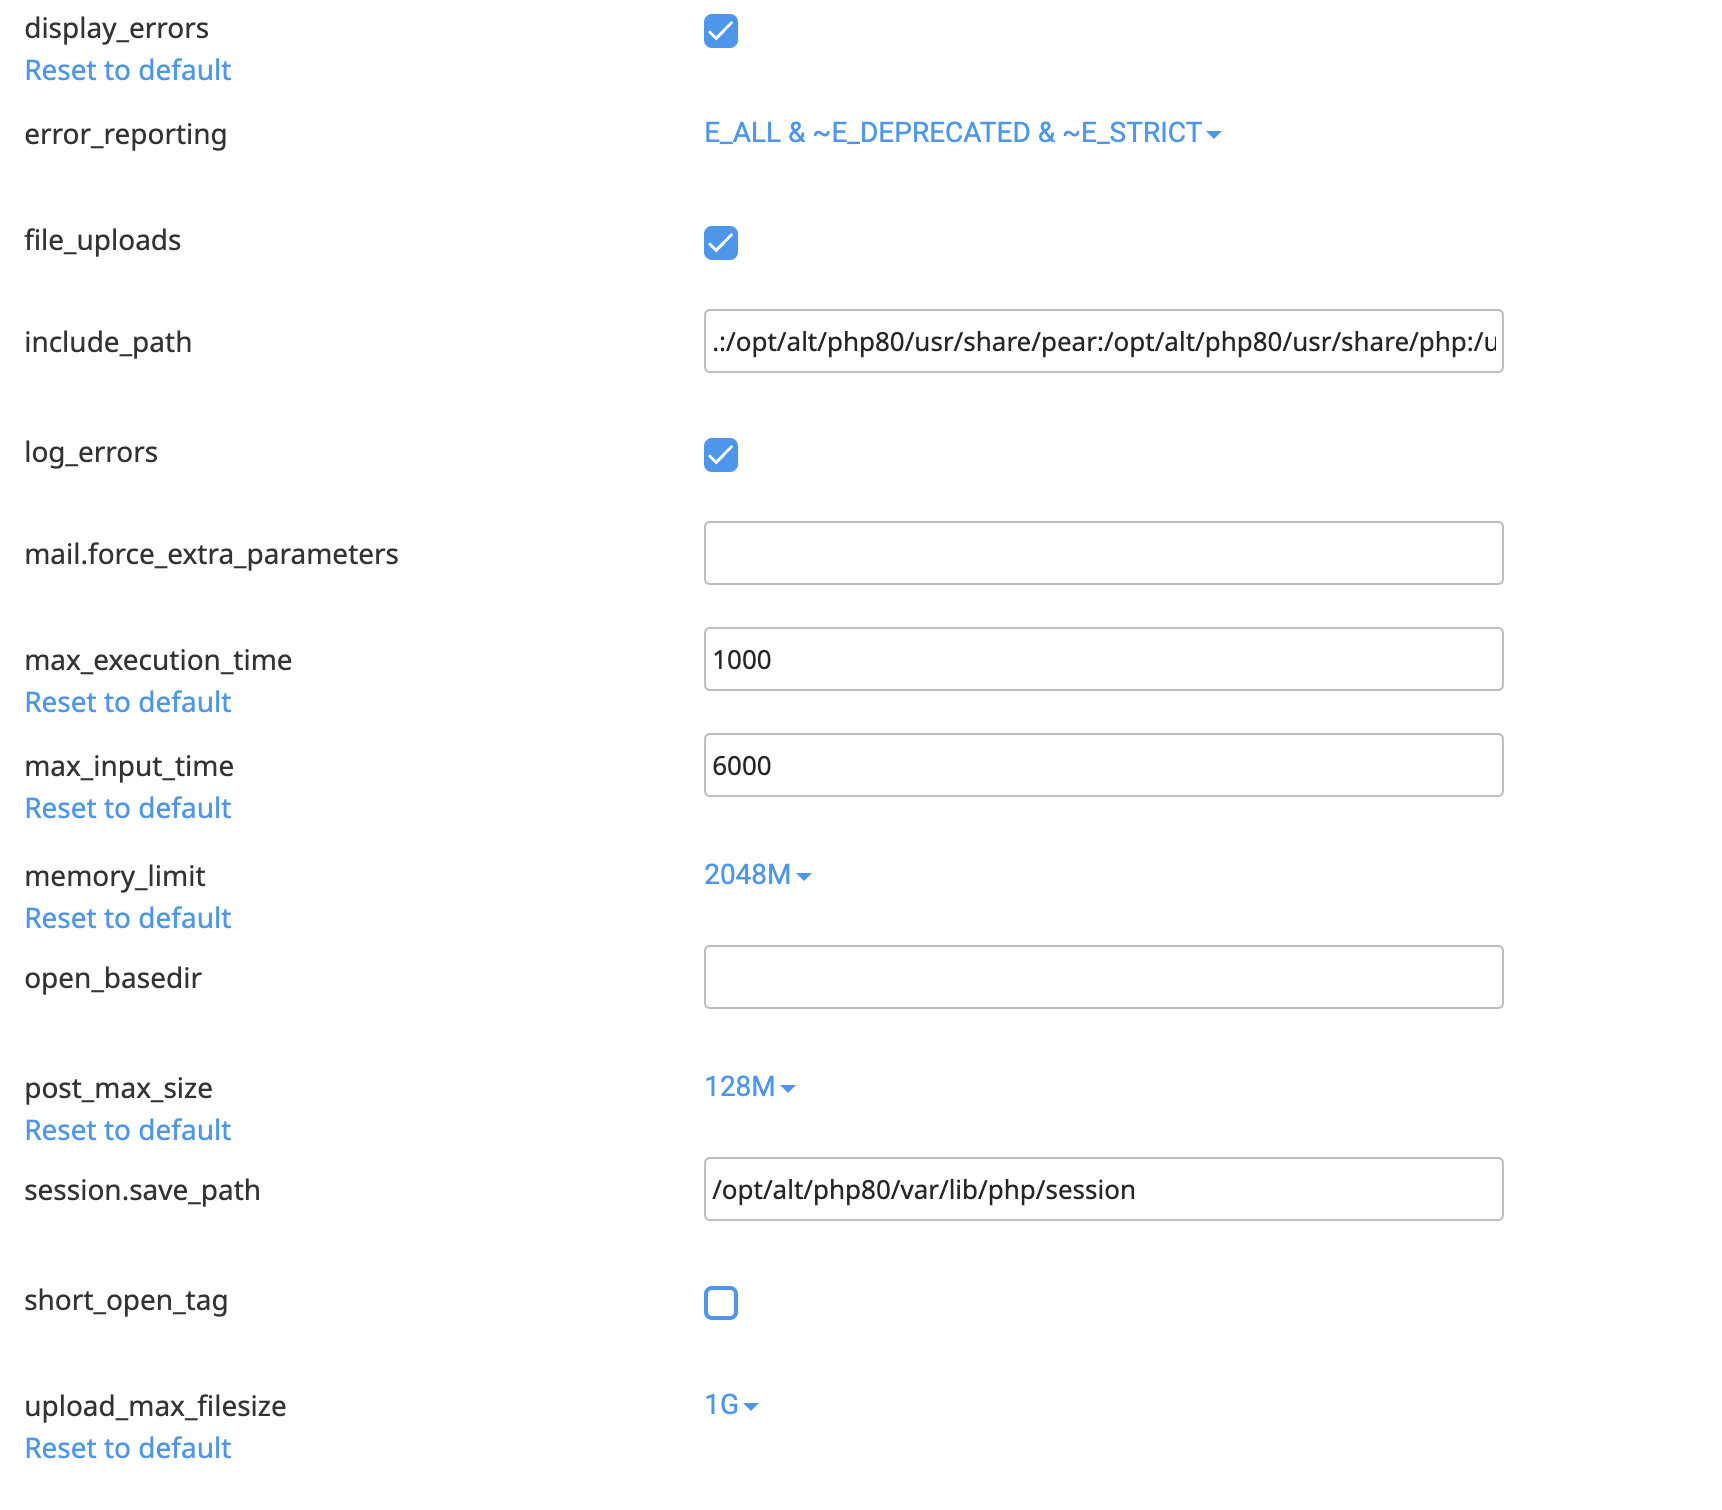
Task: Expand the memory_limit 2048M dropdown
Action: [x=758, y=874]
